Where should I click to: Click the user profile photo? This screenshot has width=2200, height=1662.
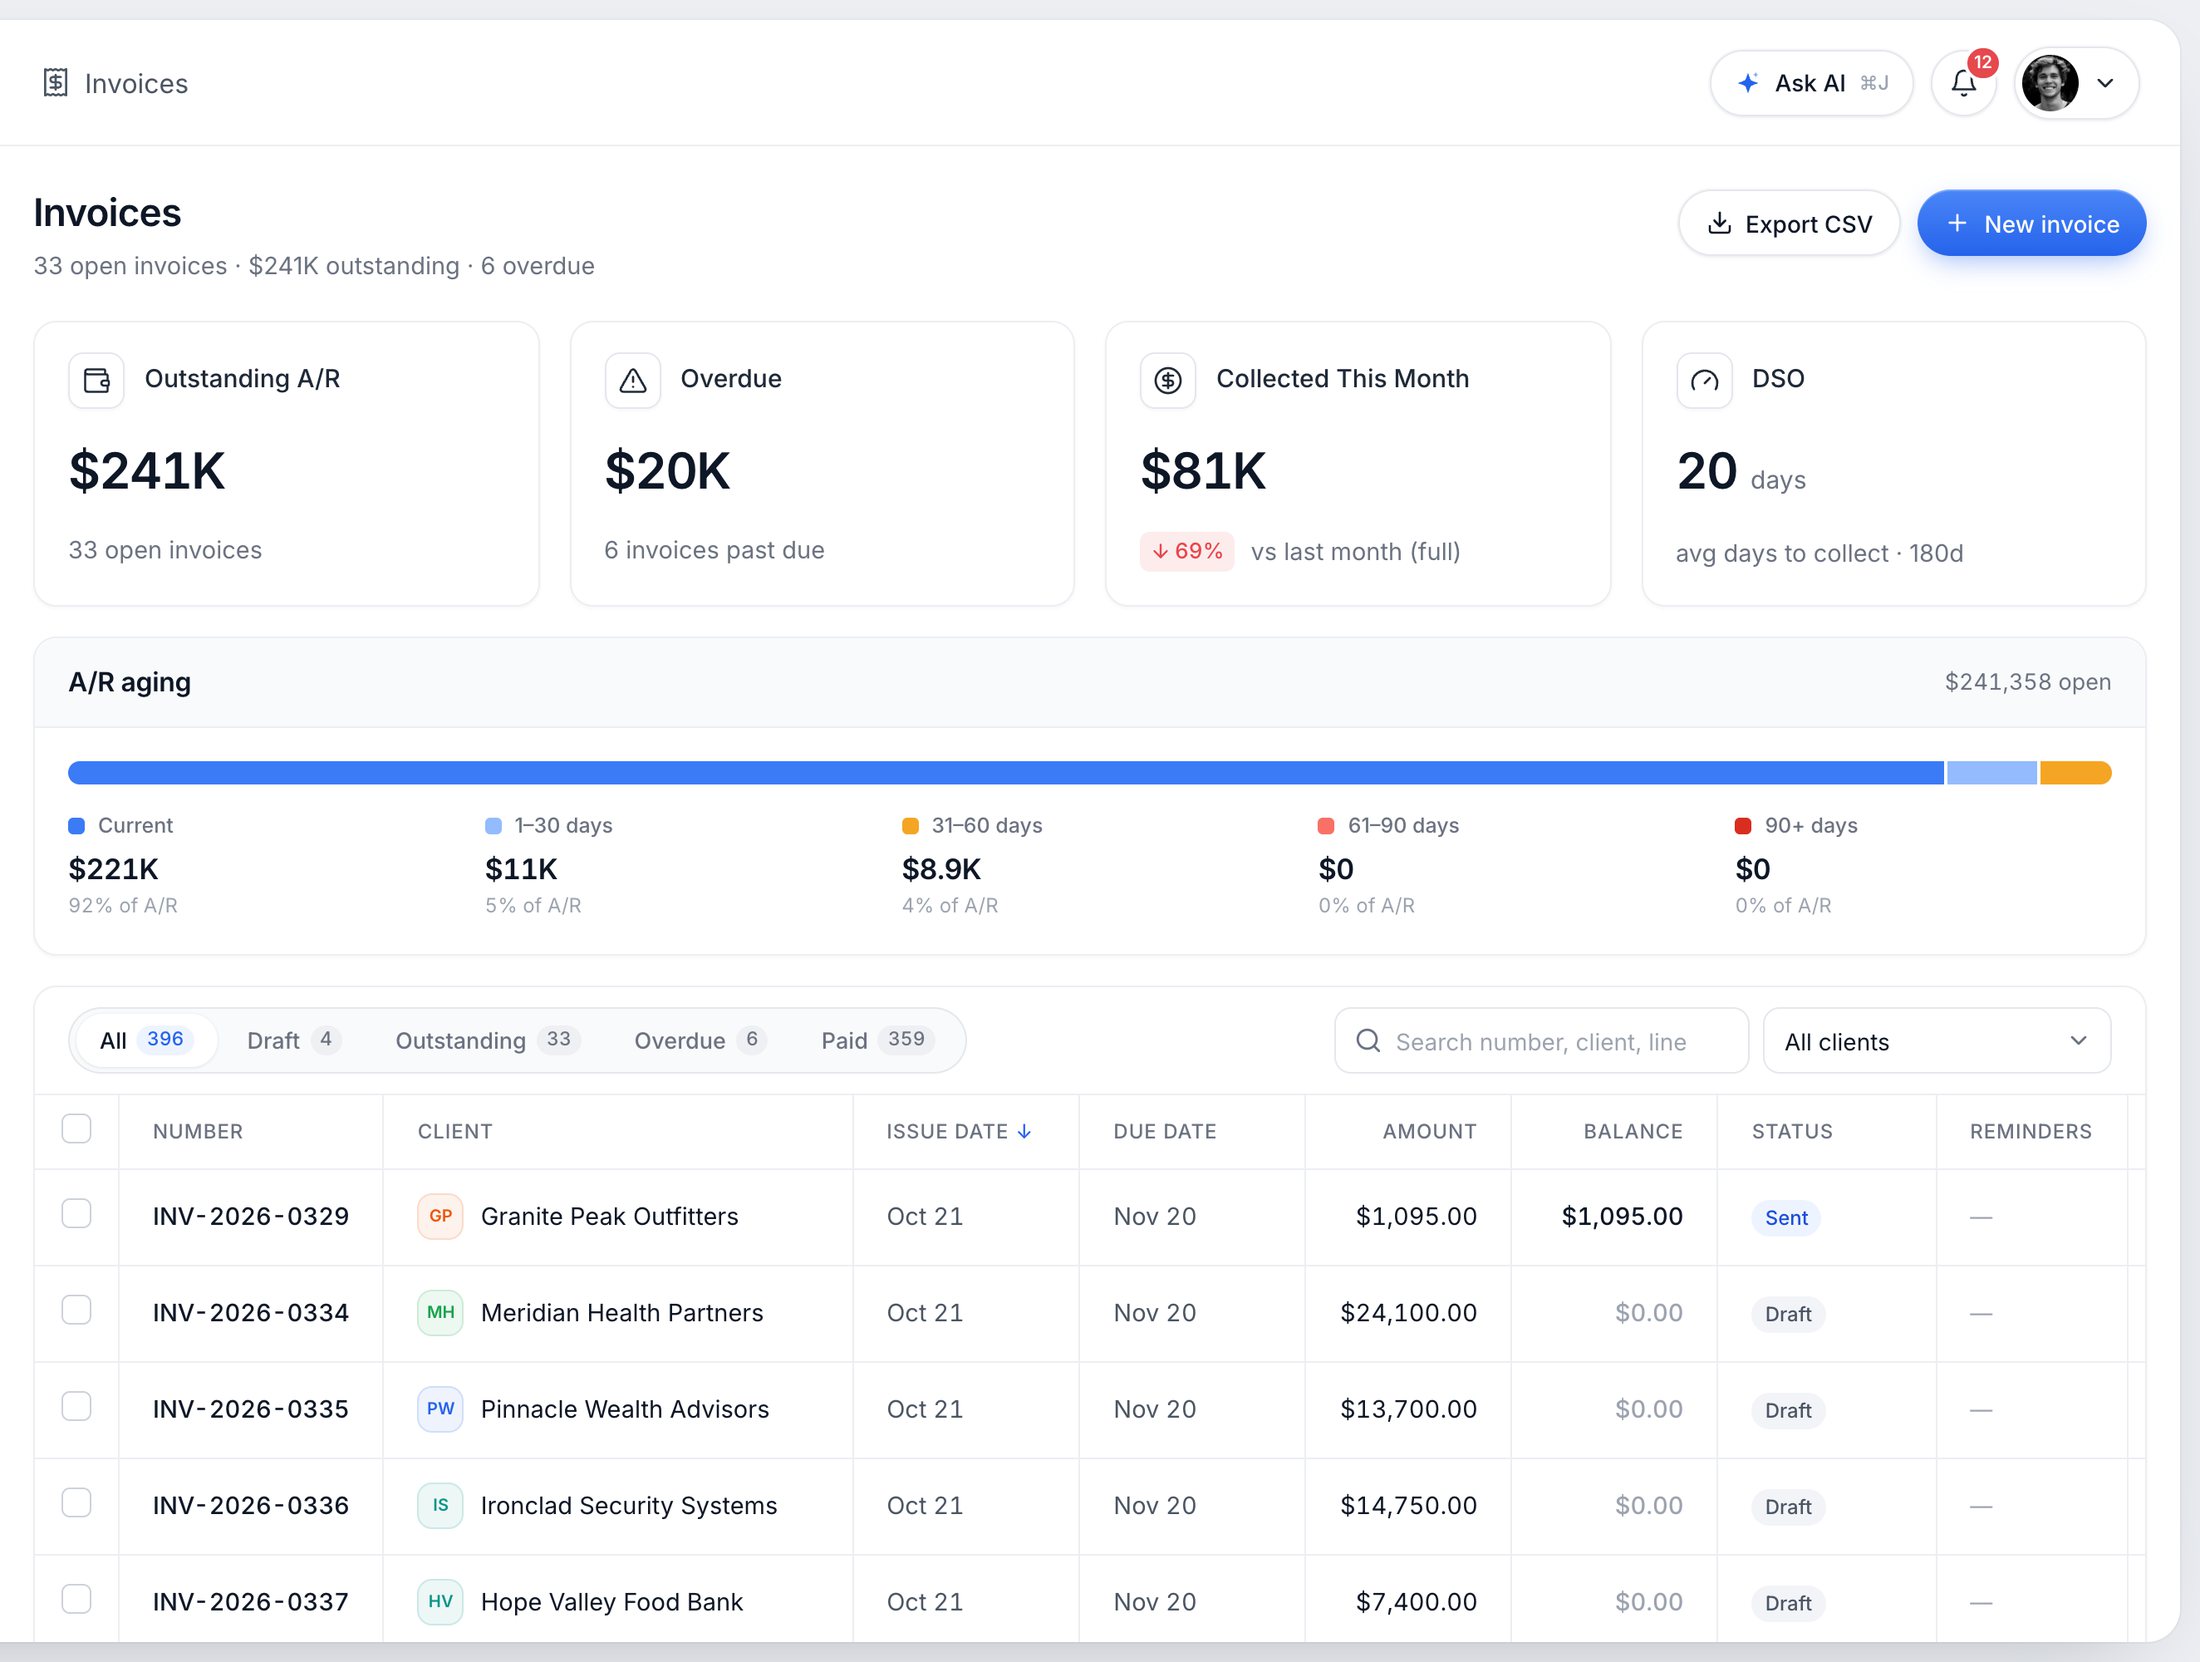pyautogui.click(x=2050, y=83)
